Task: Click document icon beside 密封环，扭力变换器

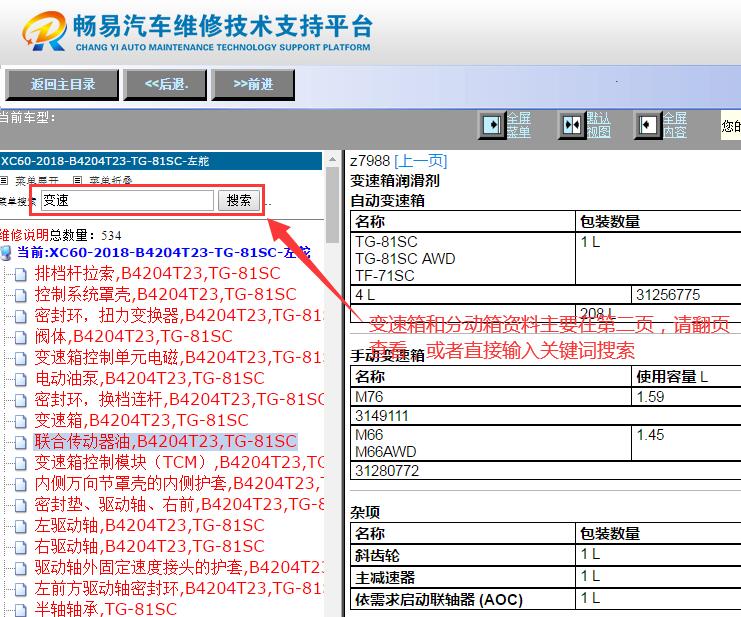Action: click(x=20, y=317)
